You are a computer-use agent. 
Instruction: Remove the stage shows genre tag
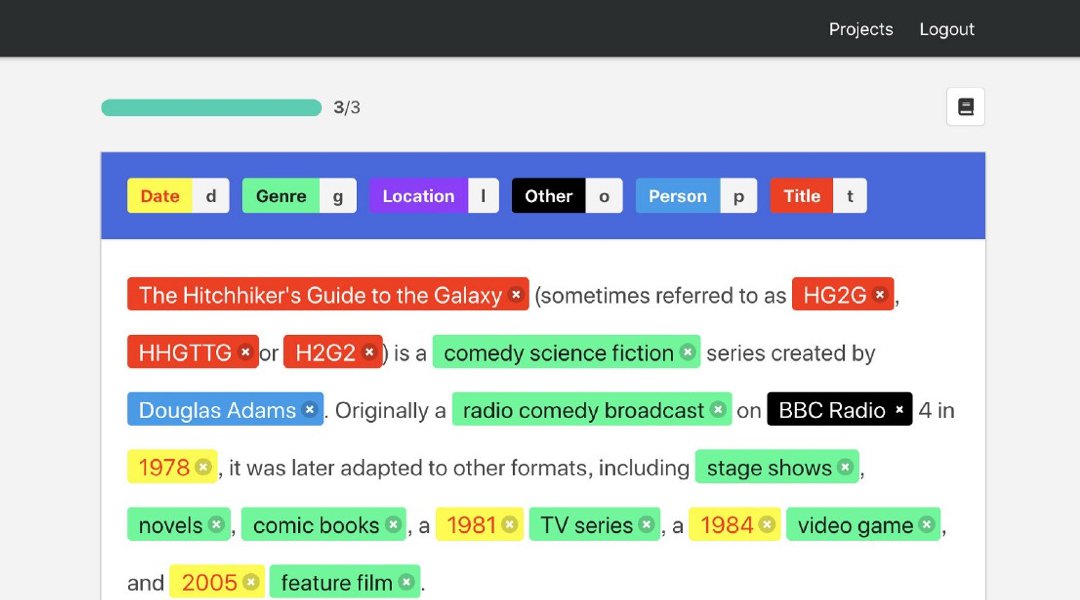click(845, 467)
